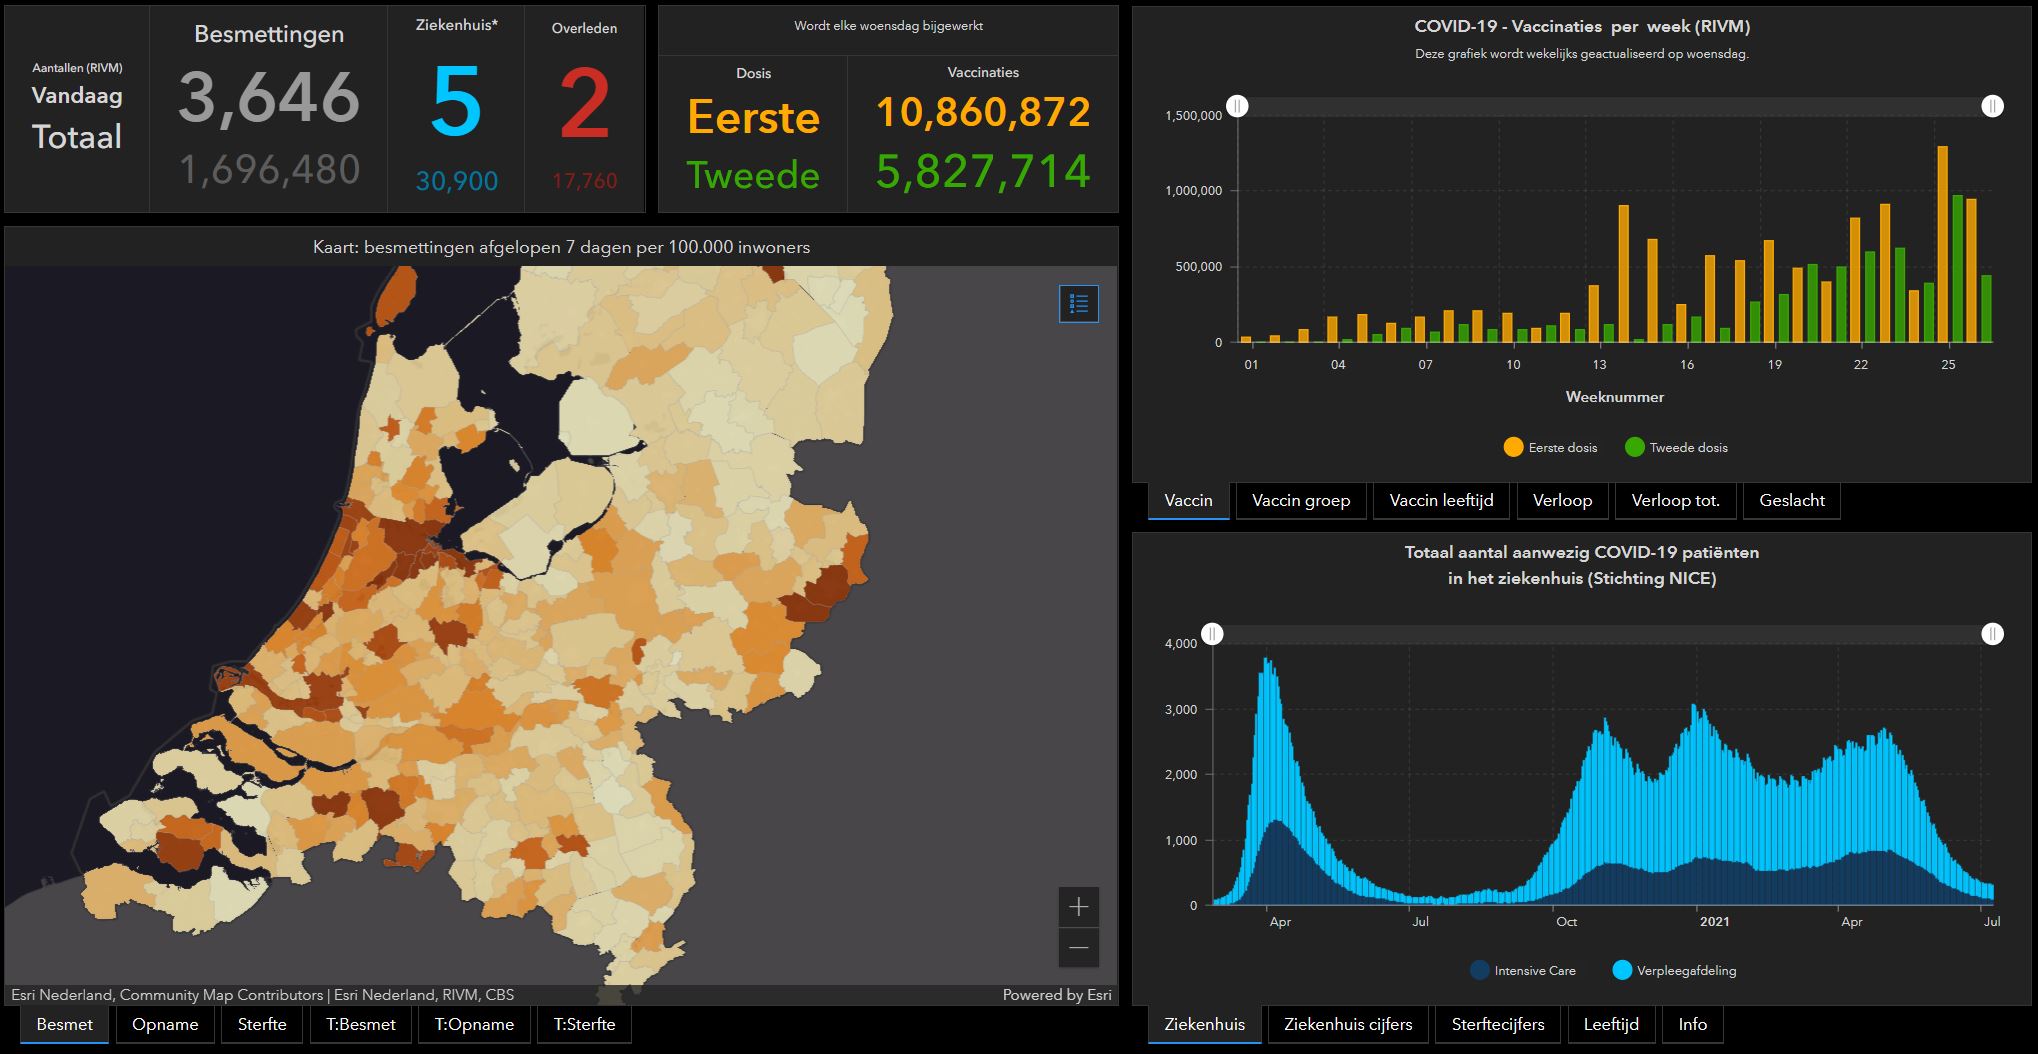This screenshot has width=2038, height=1054.
Task: Click right range handle of hospital chart
Action: click(x=1992, y=634)
